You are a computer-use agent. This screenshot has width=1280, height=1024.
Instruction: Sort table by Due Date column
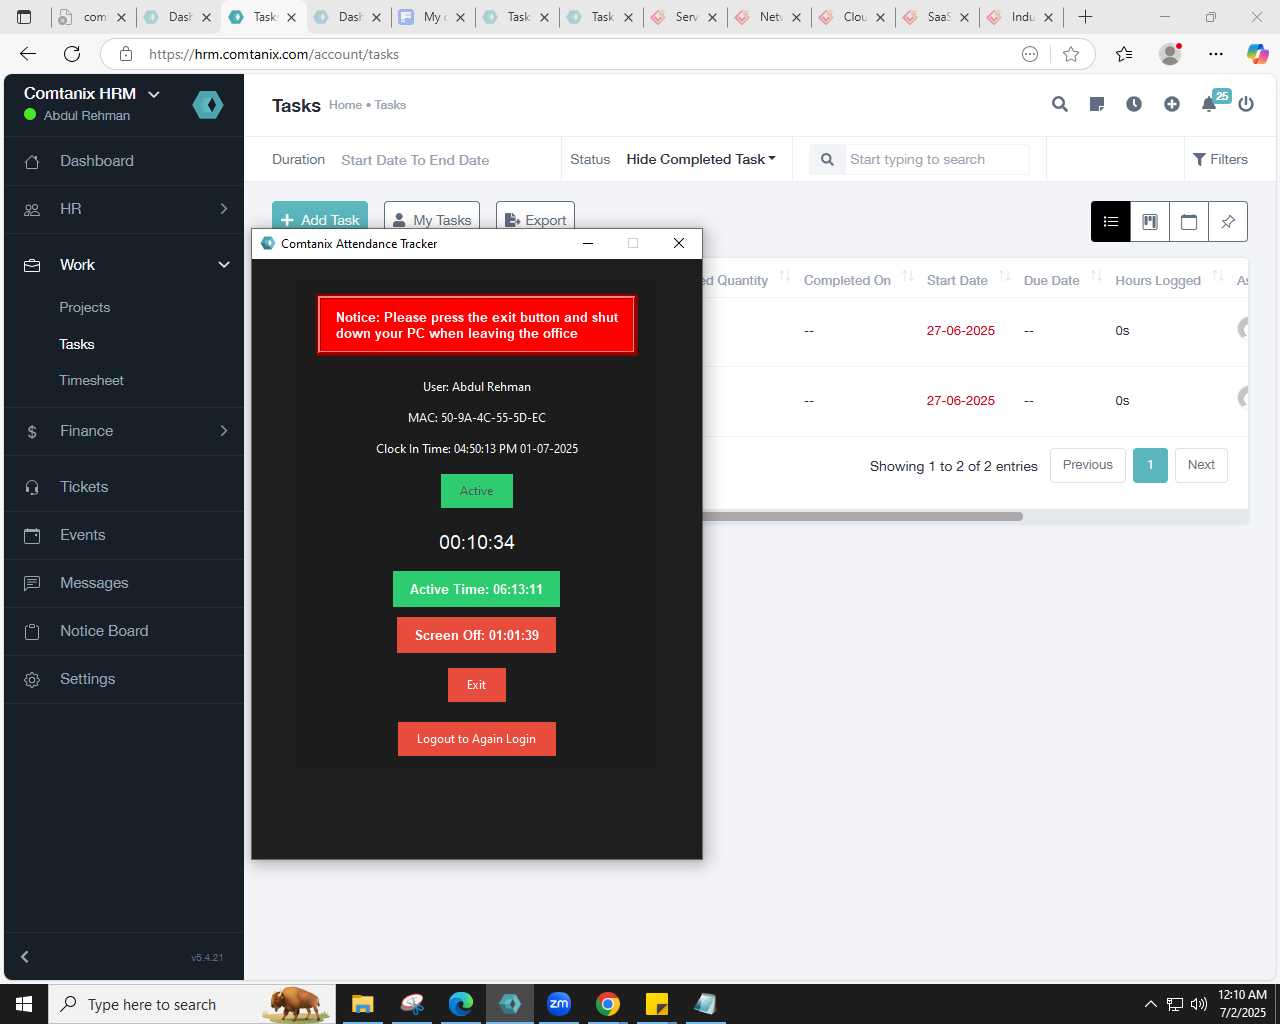(x=1097, y=277)
